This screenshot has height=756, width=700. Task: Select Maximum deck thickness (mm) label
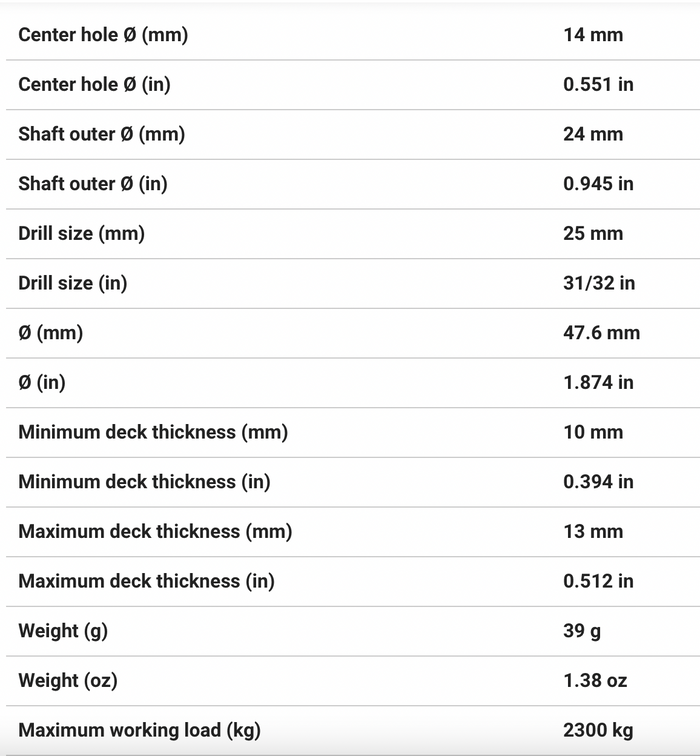pyautogui.click(x=155, y=532)
